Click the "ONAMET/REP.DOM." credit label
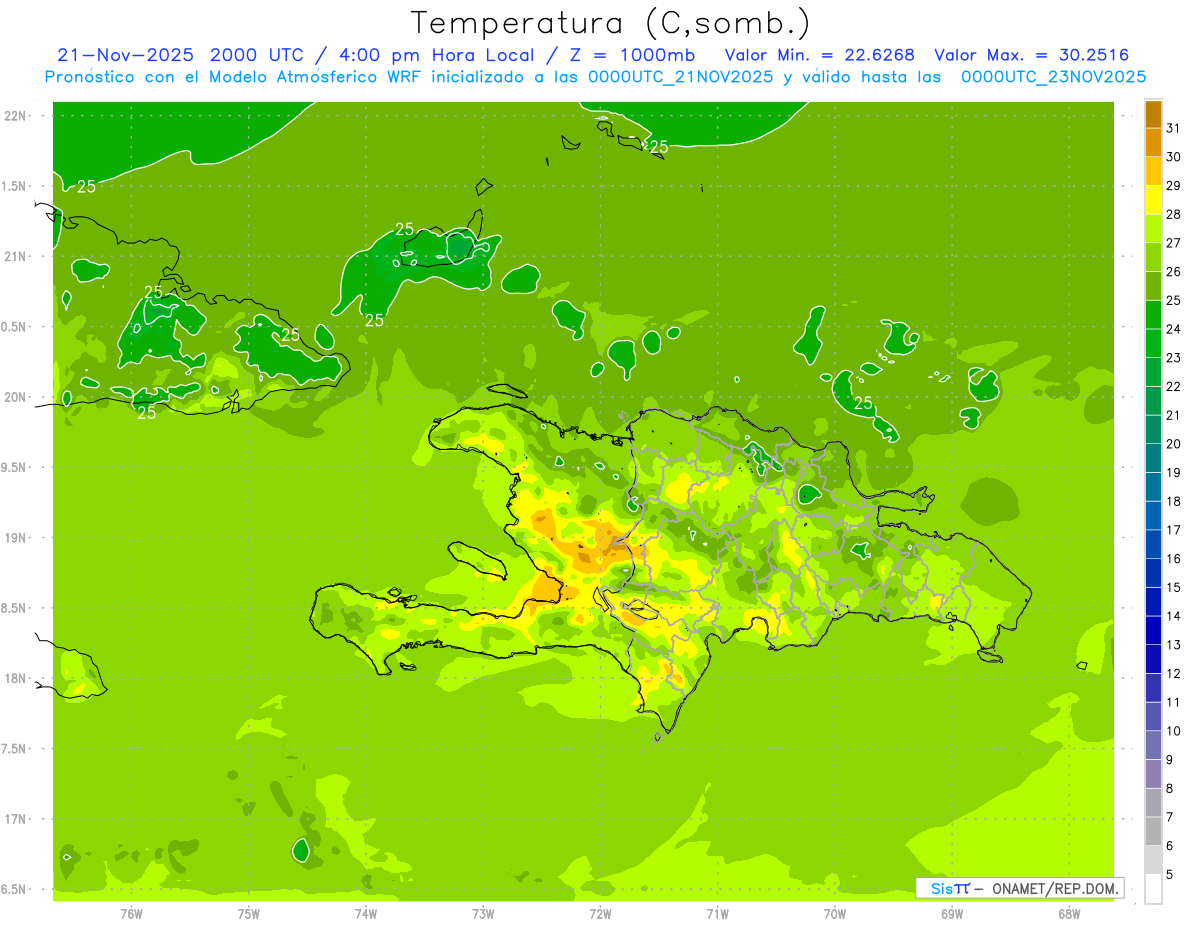This screenshot has height=927, width=1200. [1055, 888]
